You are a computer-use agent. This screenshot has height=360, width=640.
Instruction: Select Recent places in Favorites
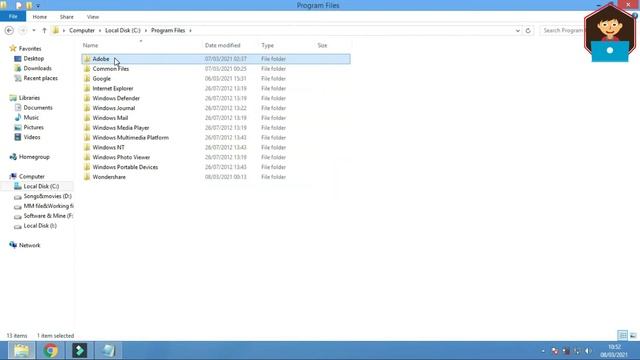pos(40,78)
